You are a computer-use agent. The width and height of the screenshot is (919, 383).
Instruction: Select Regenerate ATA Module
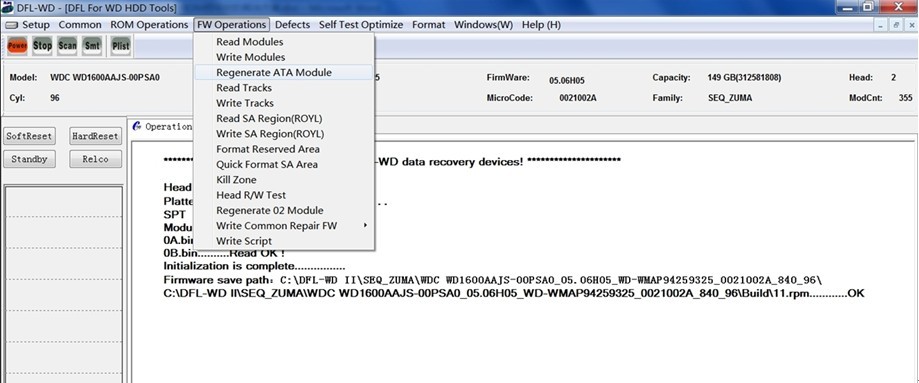[284, 72]
